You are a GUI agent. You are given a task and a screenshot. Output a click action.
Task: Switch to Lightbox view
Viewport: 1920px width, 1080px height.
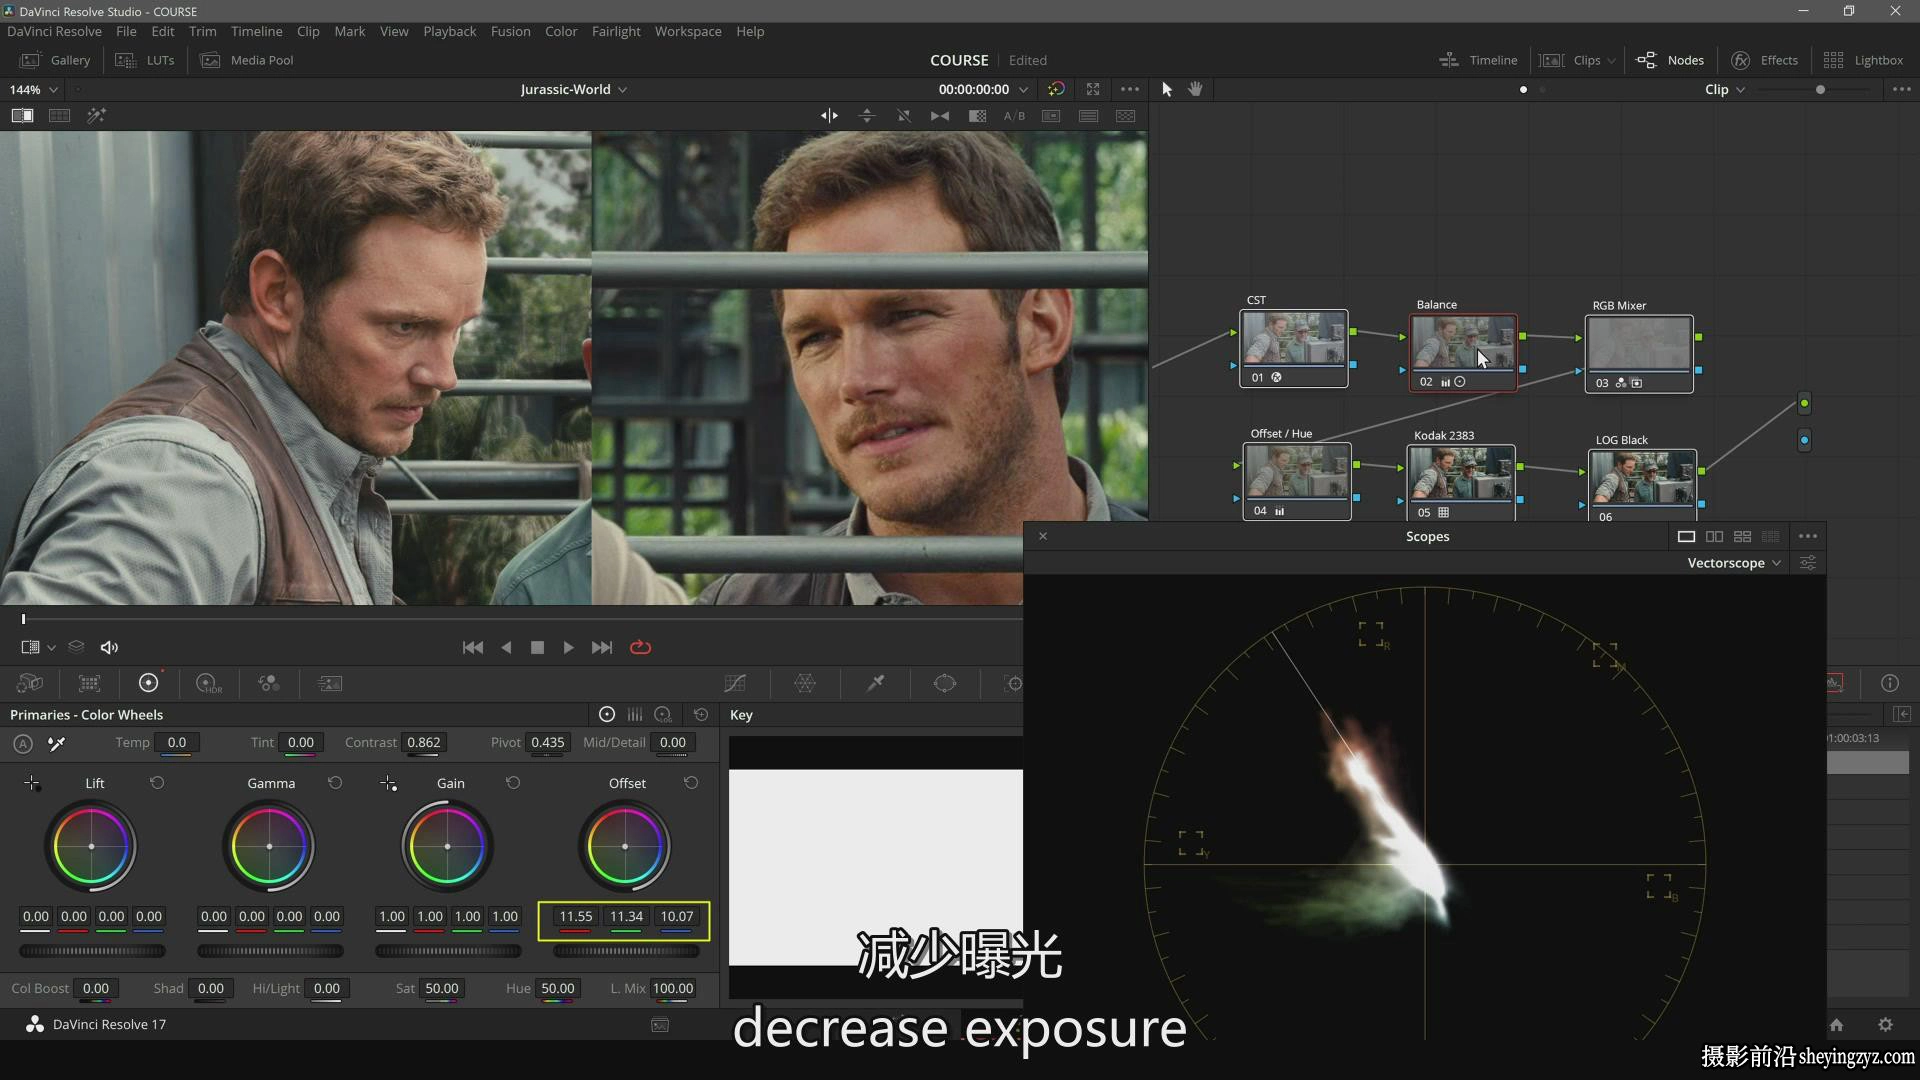click(x=1863, y=60)
